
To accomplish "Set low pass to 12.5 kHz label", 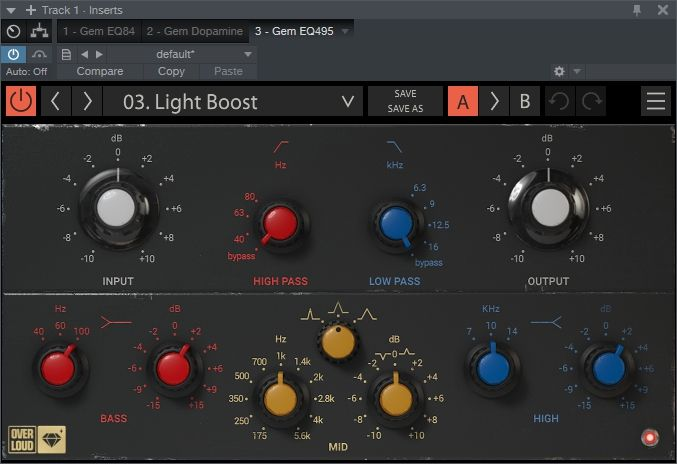I will tap(440, 224).
